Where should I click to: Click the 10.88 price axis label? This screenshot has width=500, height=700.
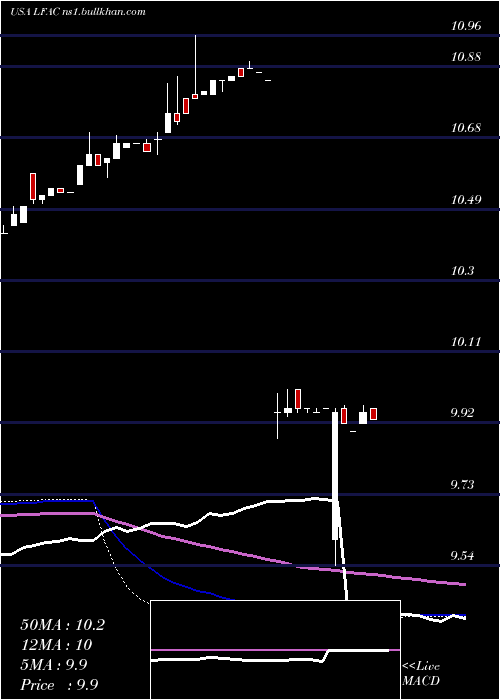(x=466, y=57)
